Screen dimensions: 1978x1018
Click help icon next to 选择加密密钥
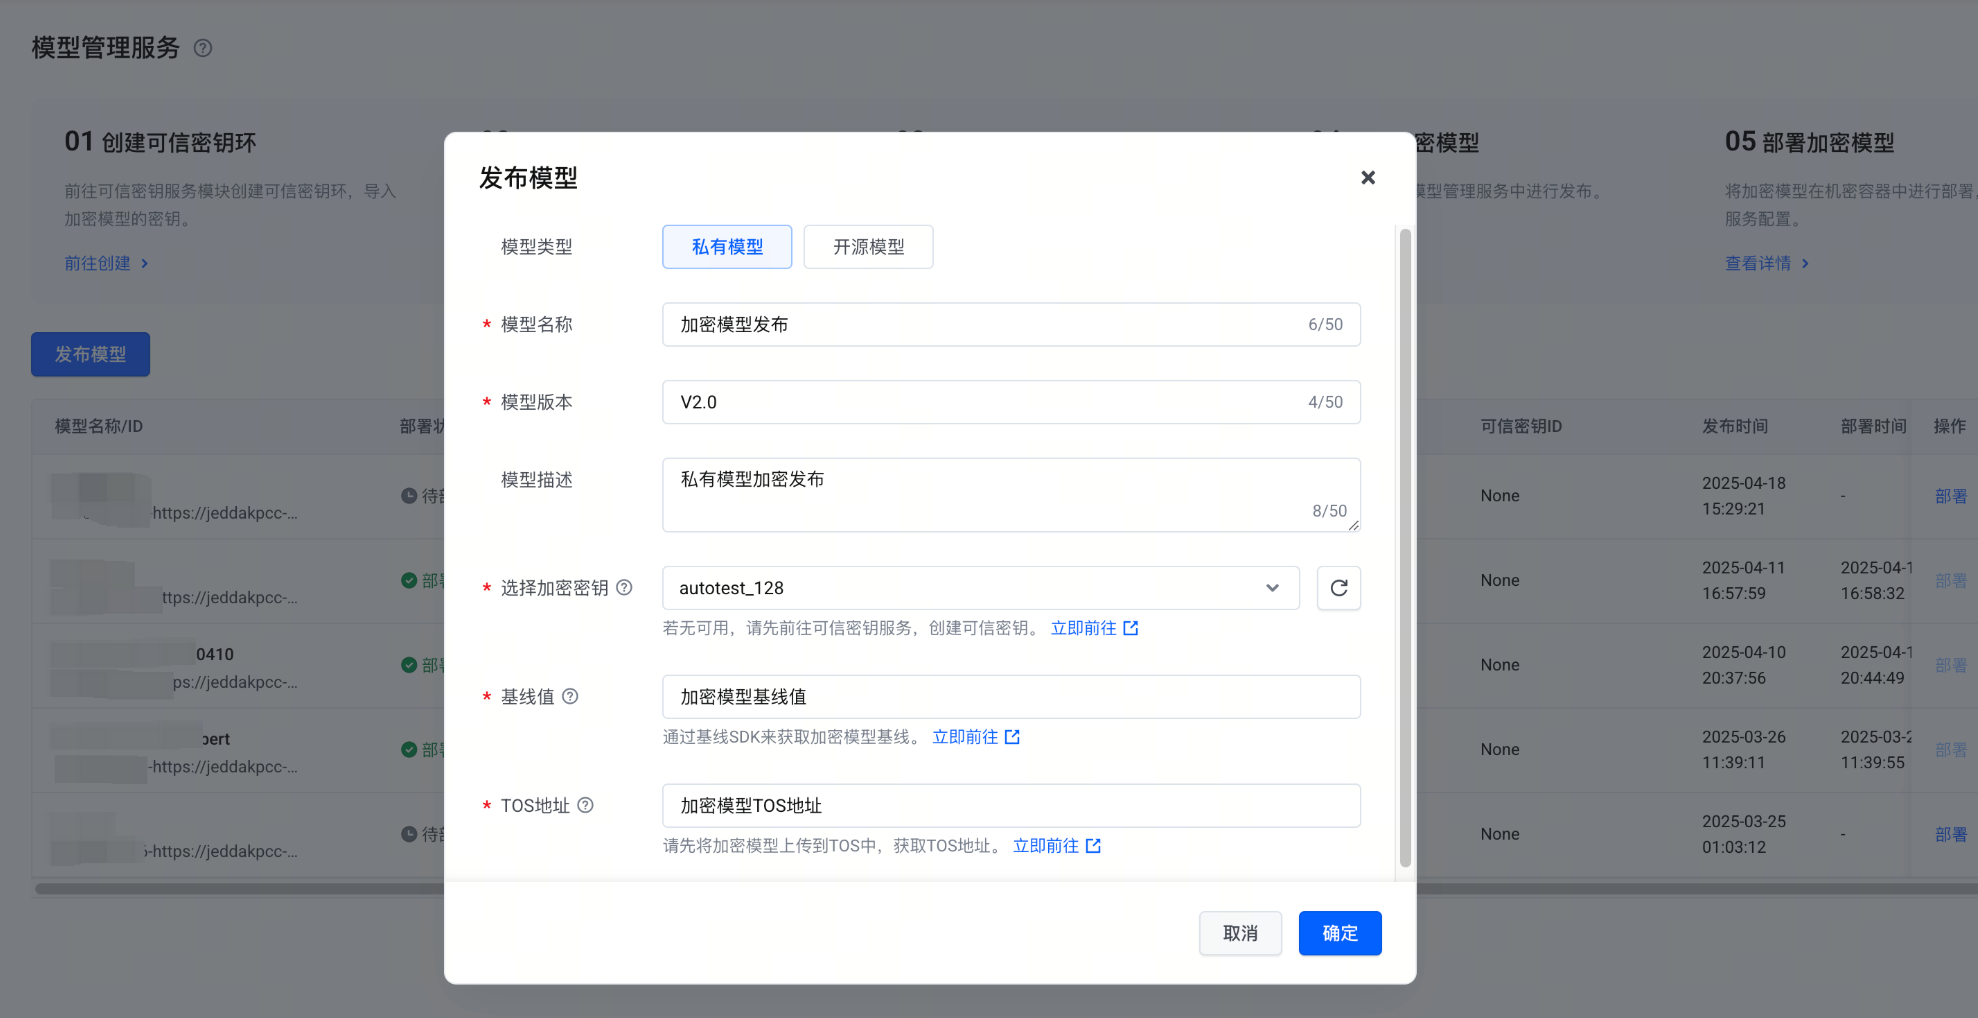point(624,588)
